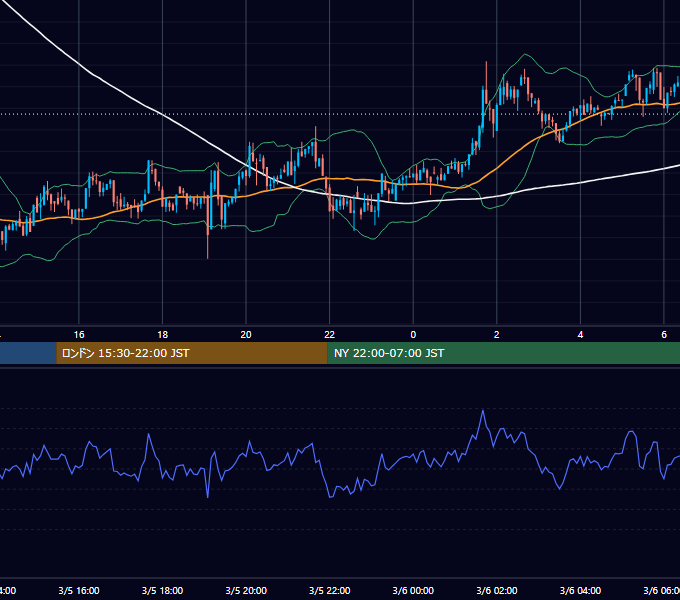Click the 3/5 18:00 time label
This screenshot has width=680, height=600.
tap(162, 590)
